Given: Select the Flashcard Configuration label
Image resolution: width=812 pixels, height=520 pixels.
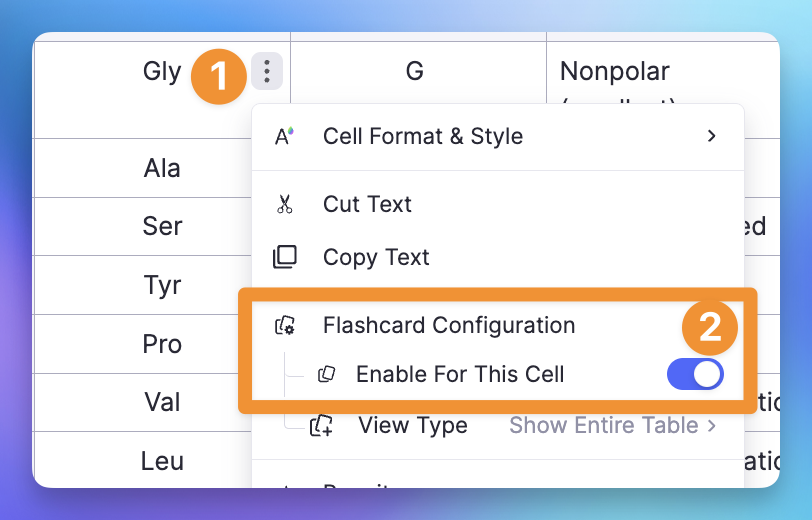Looking at the screenshot, I should click(x=449, y=325).
